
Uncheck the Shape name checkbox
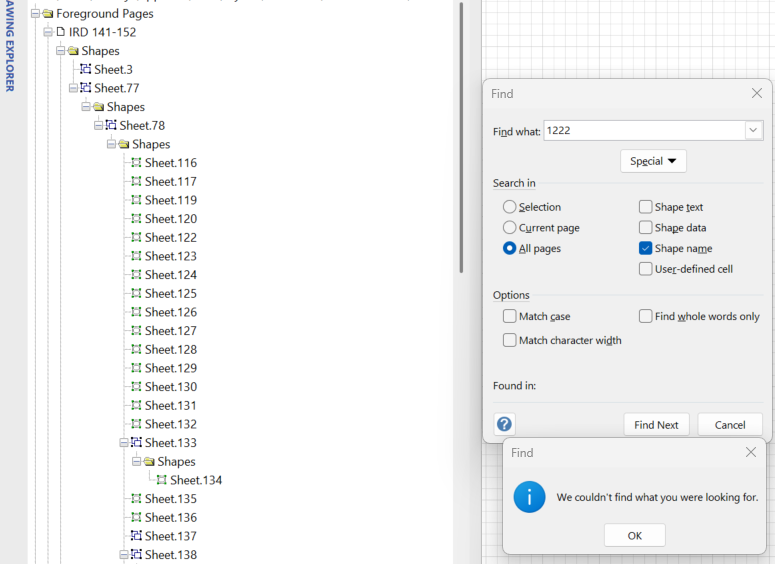(646, 248)
